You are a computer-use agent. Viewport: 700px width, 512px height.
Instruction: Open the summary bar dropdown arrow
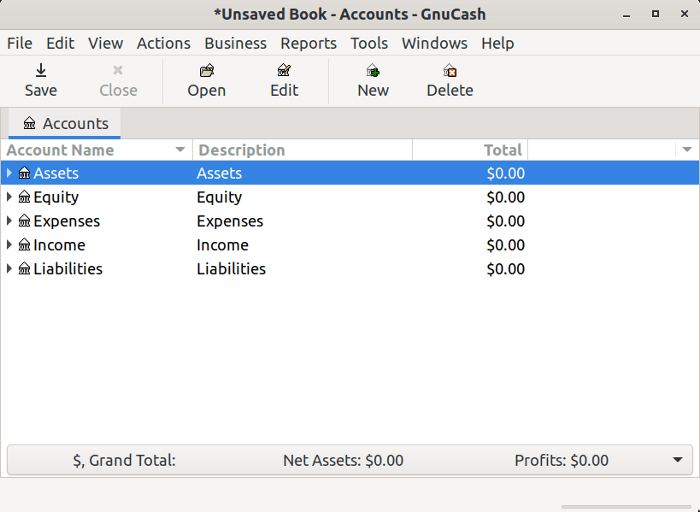[677, 460]
